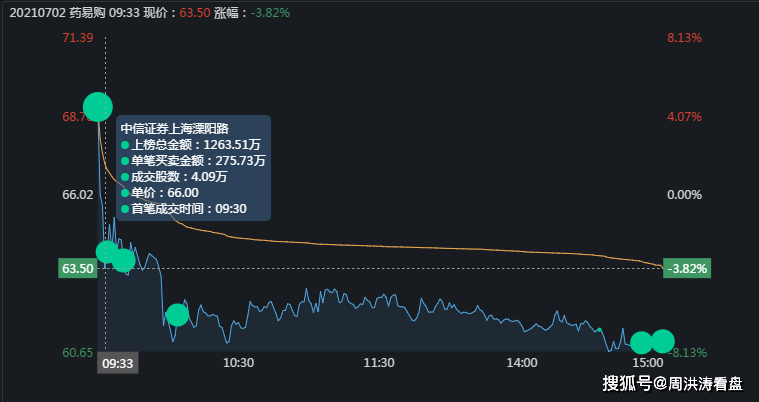Click the large green marker at chart top-left
The width and height of the screenshot is (759, 402).
(97, 106)
